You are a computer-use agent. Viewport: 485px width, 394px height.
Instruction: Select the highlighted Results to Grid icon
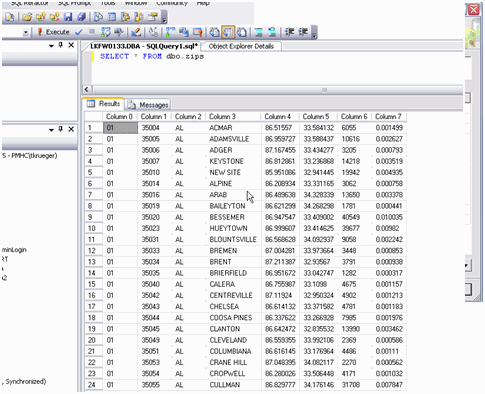pos(228,32)
